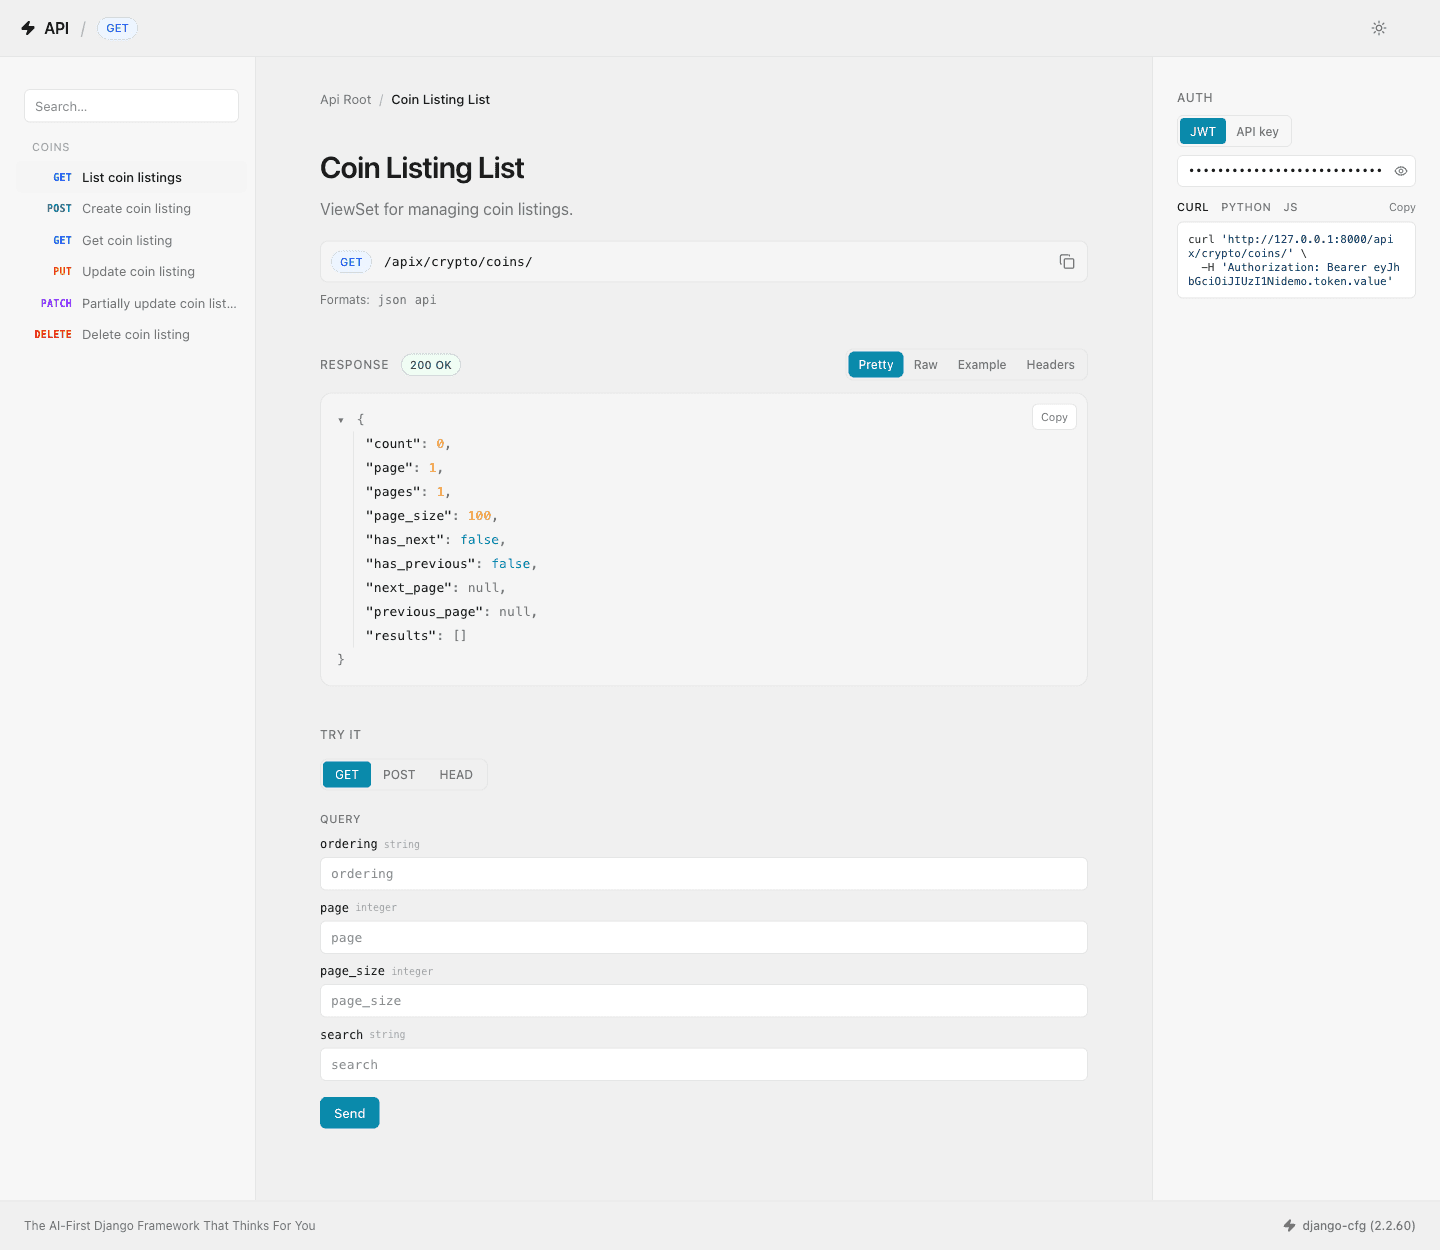Reveal the token with the eye icon

[1401, 171]
